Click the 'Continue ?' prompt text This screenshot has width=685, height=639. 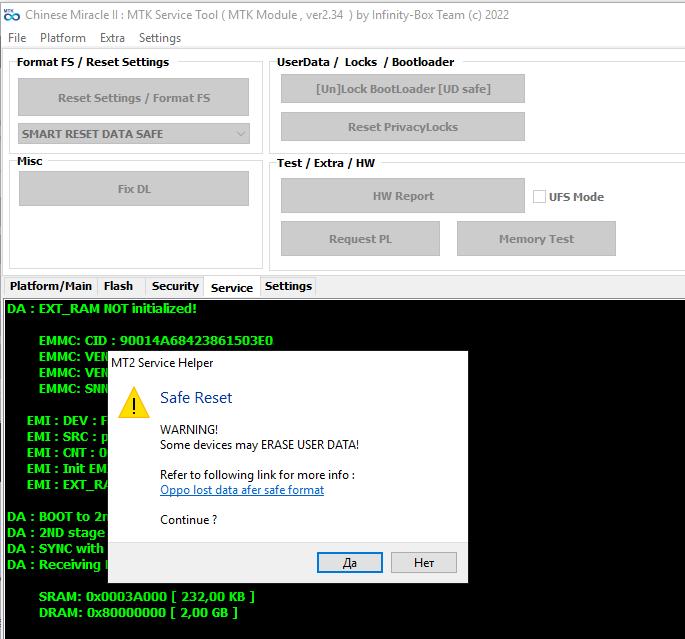(188, 520)
